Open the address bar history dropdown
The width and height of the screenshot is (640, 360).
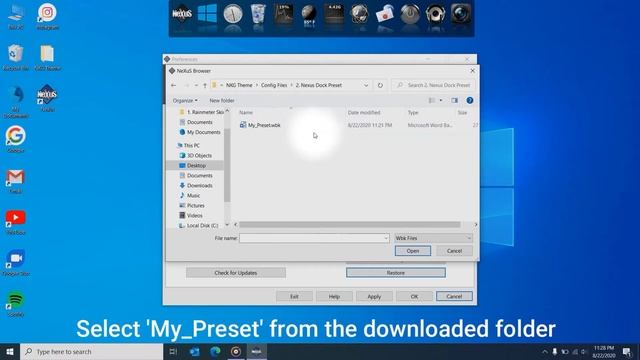(366, 85)
